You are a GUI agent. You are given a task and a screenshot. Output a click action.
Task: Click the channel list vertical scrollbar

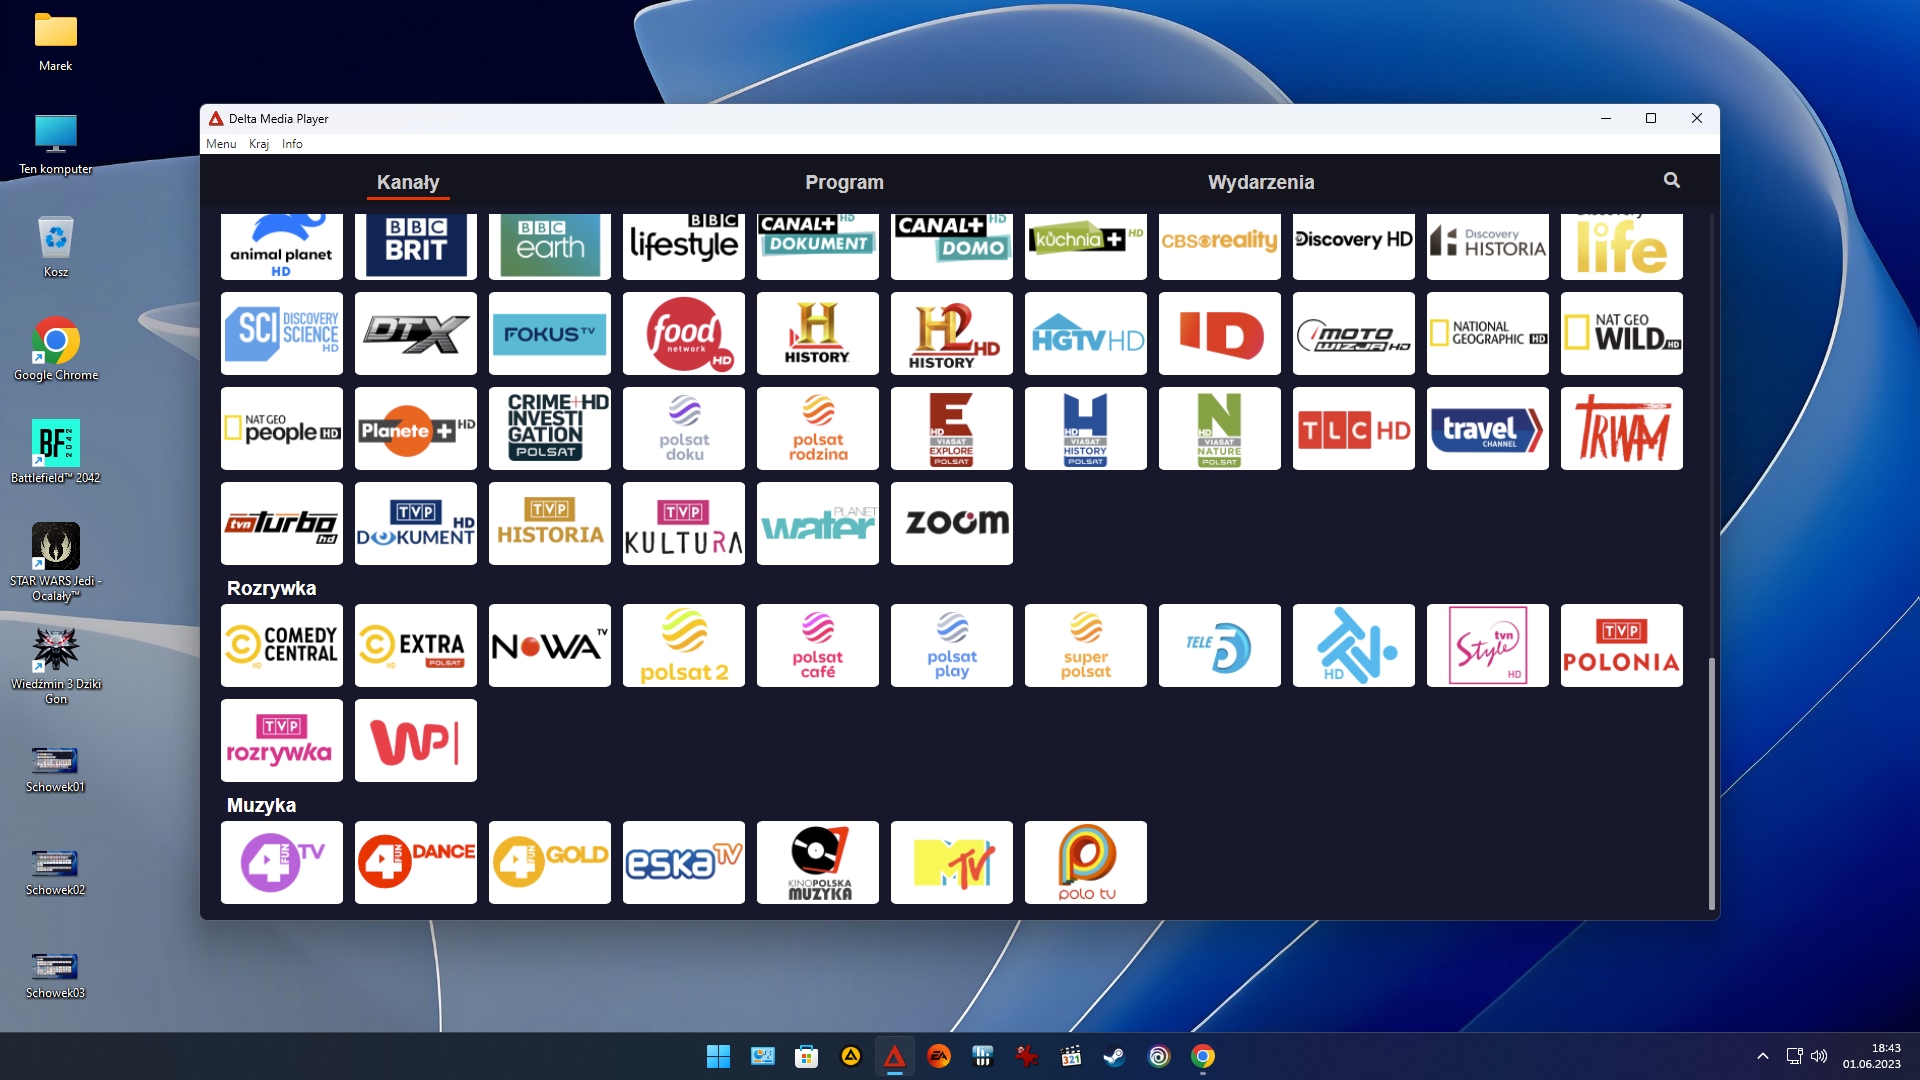pos(1711,782)
